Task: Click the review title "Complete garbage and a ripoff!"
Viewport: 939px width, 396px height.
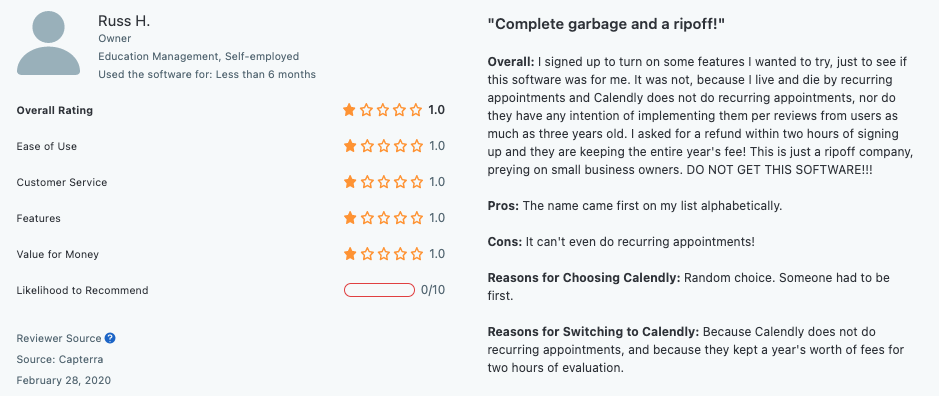Action: point(607,25)
